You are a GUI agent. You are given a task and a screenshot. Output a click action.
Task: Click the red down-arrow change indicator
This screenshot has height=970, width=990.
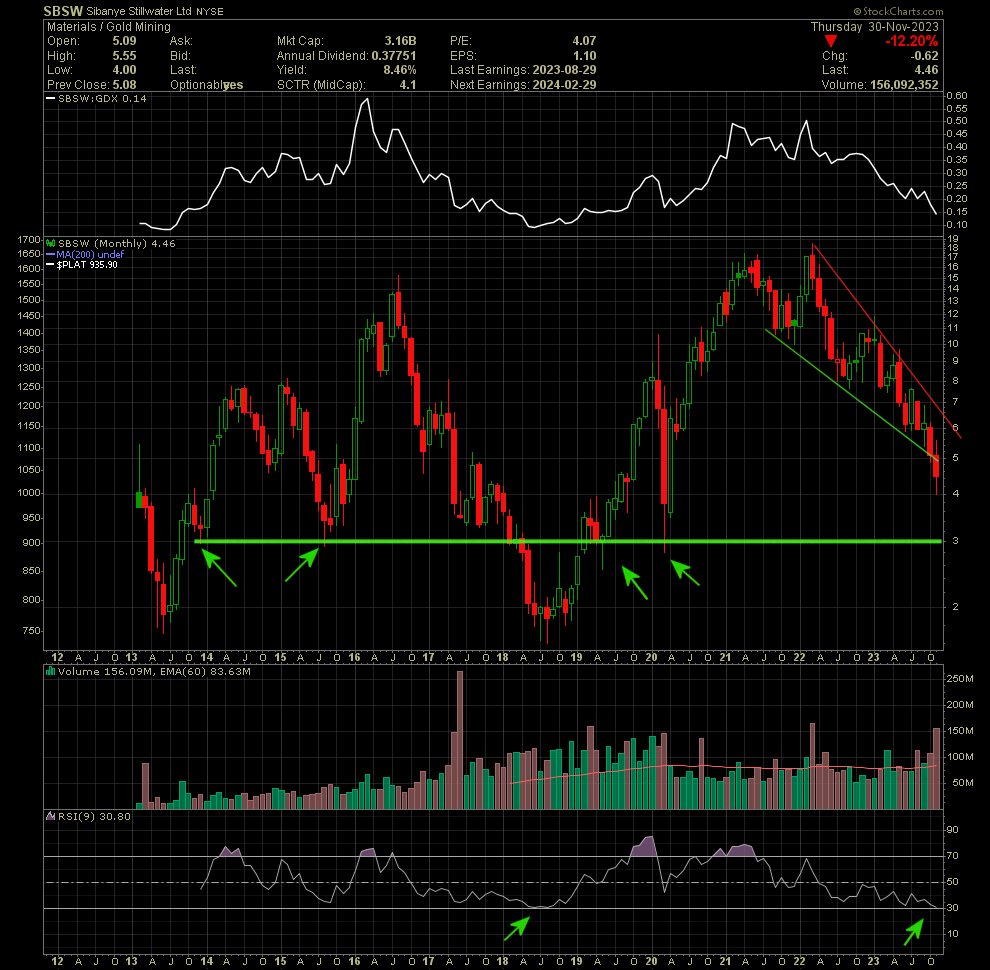[831, 41]
